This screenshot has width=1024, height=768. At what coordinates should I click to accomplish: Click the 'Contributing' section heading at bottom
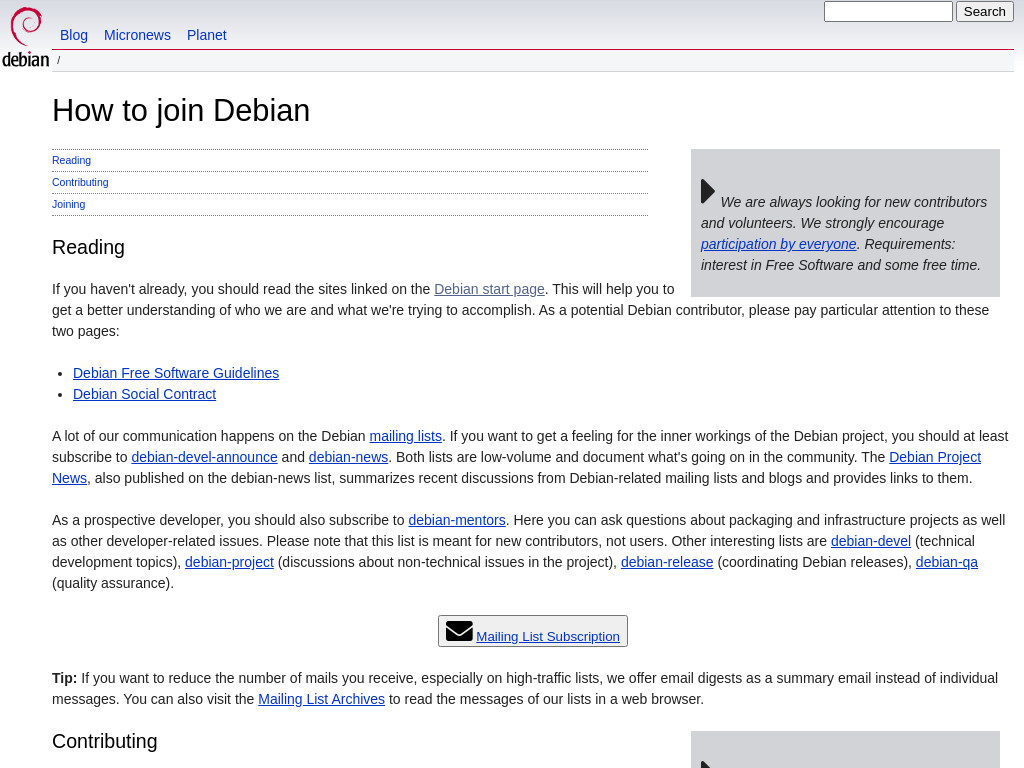coord(104,741)
